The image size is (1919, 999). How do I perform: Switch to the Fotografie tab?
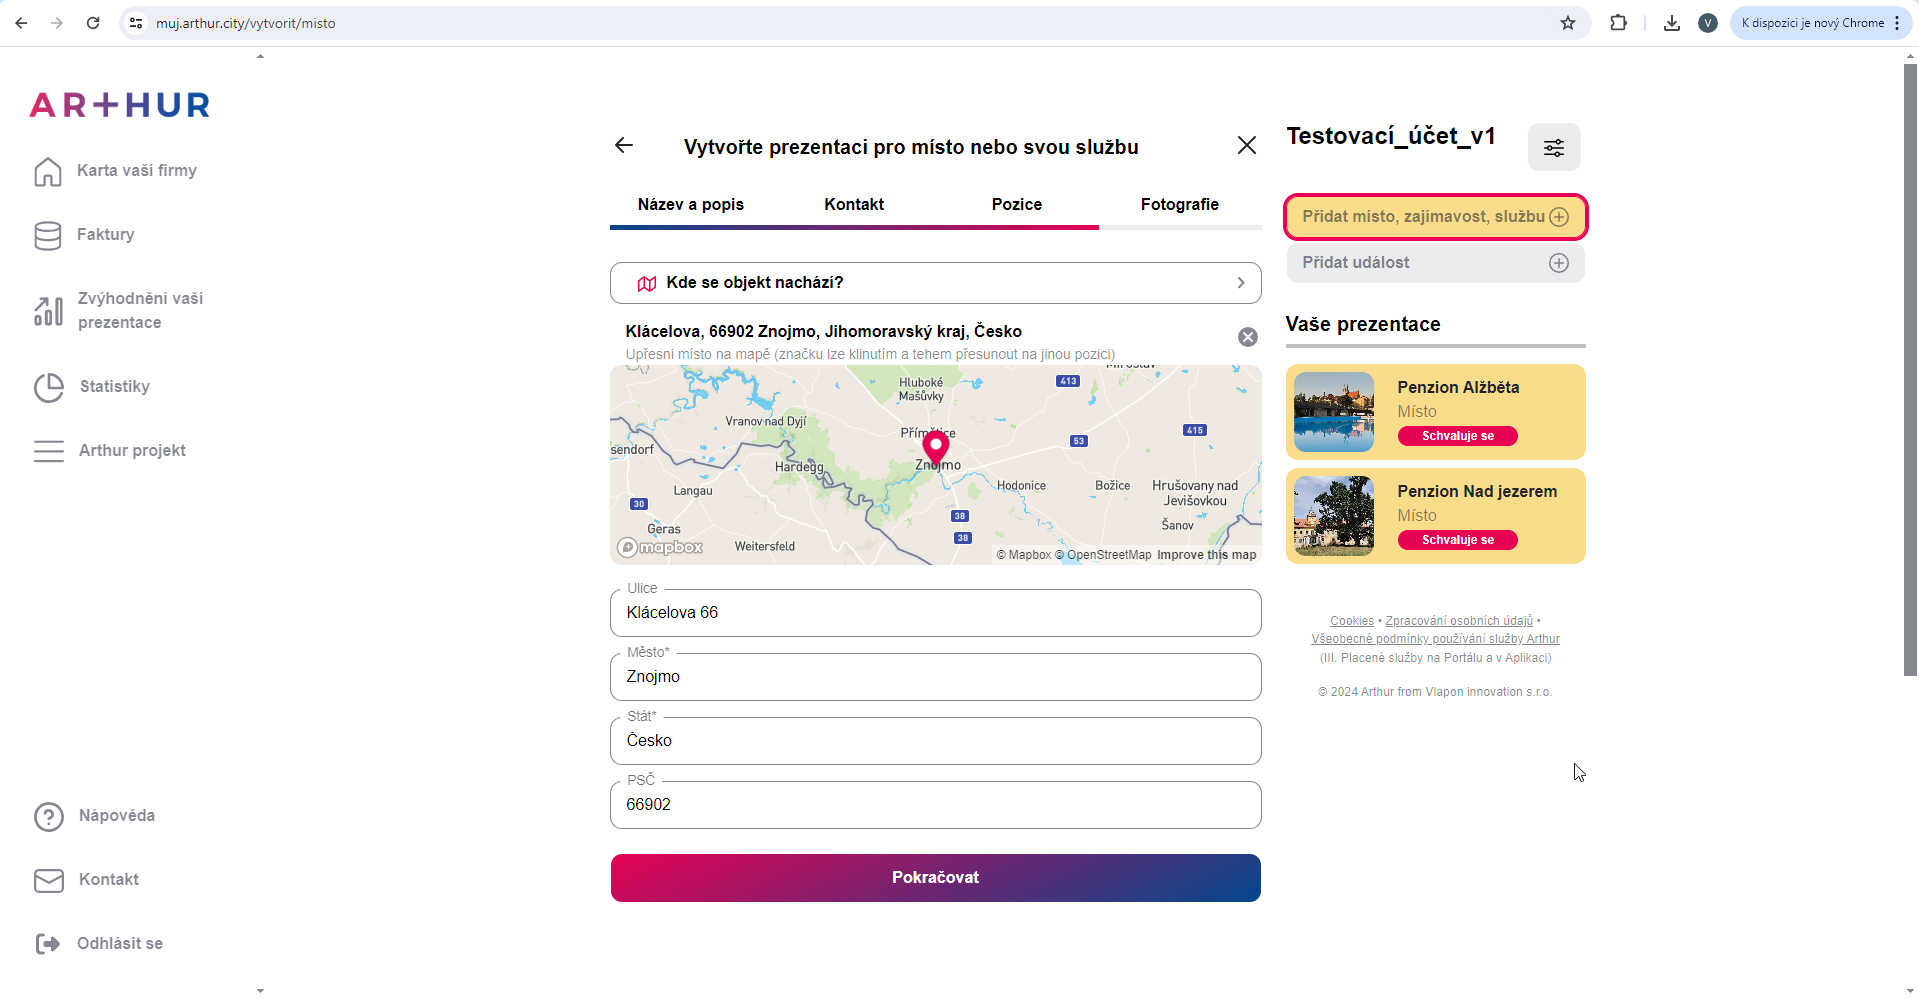1179,205
